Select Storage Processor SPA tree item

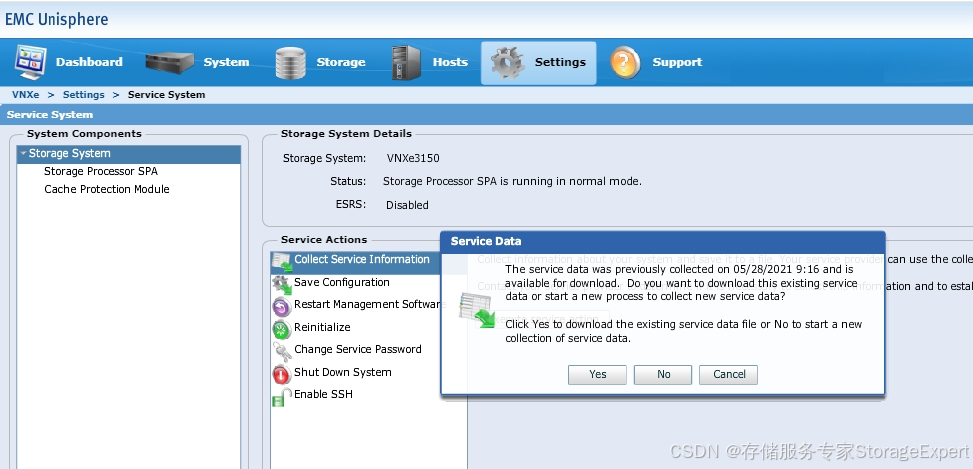[101, 171]
